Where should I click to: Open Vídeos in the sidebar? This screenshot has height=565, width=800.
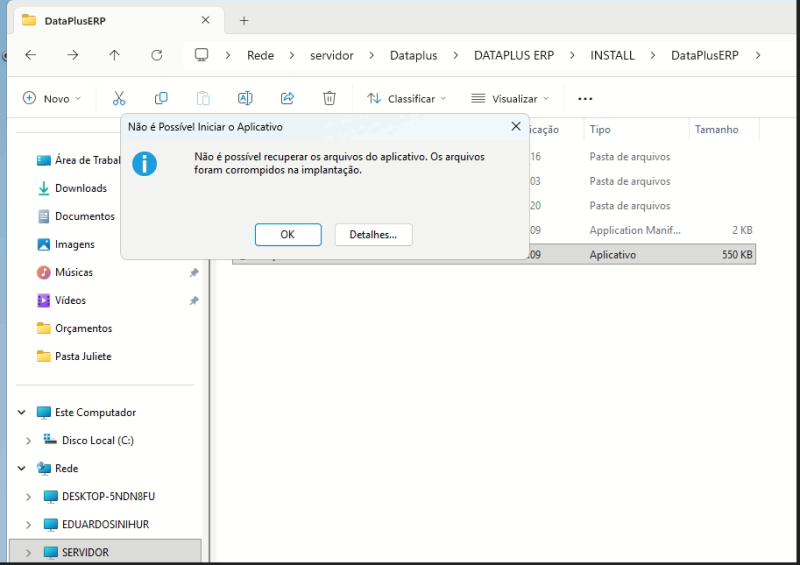pos(61,301)
